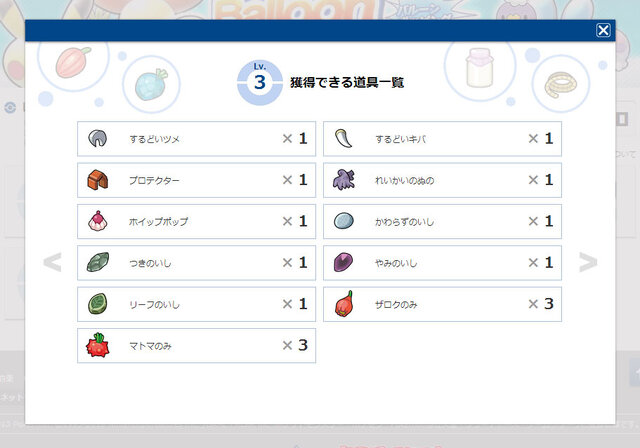
Task: Click the ×1 quantity for かわらずのいし
Action: coord(541,221)
